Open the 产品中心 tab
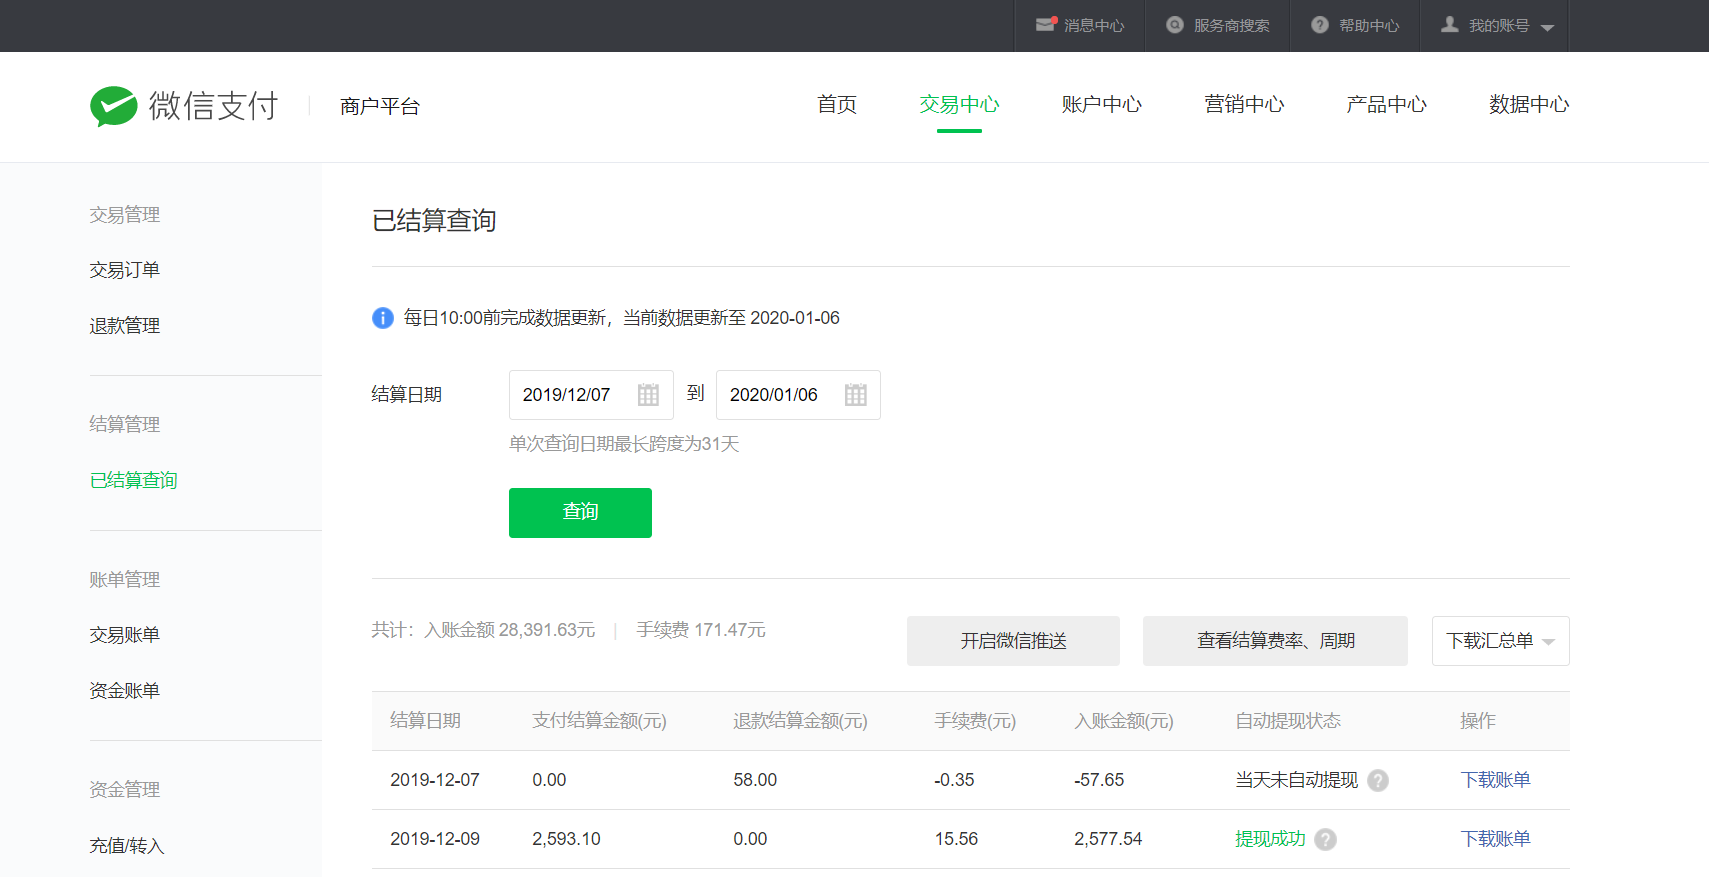This screenshot has width=1709, height=877. coord(1386,104)
